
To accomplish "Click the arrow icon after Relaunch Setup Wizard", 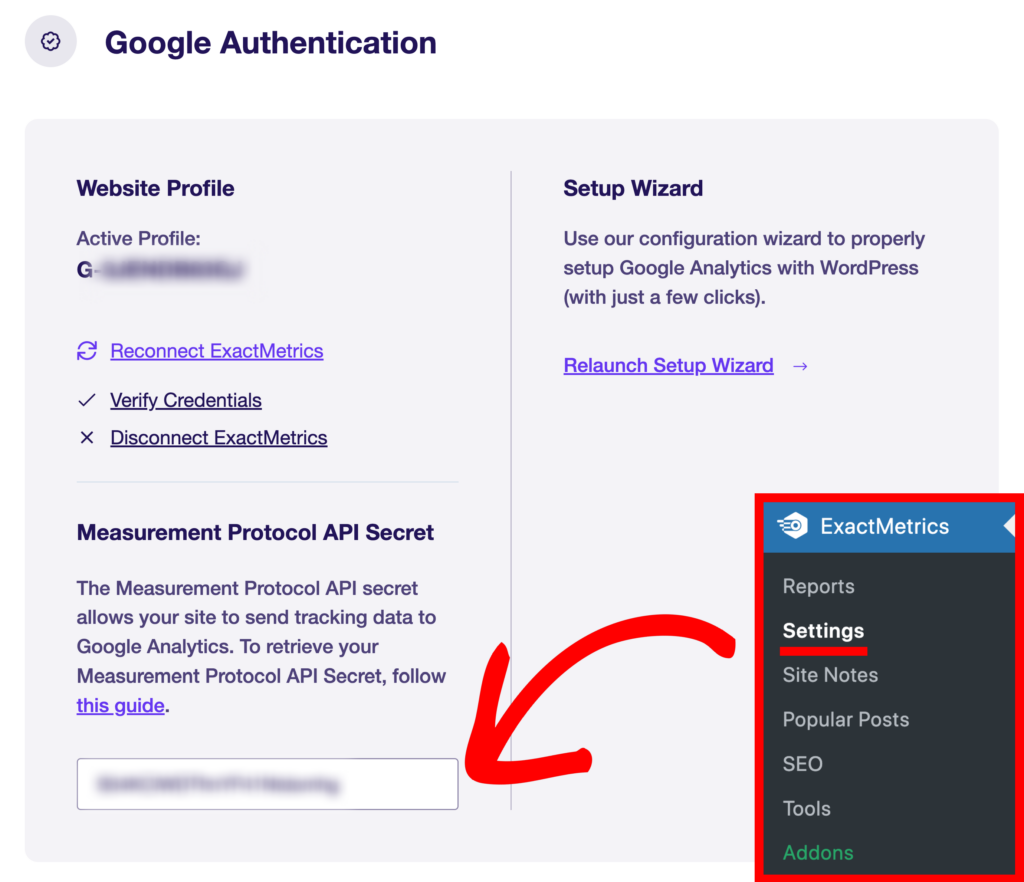I will click(x=799, y=366).
